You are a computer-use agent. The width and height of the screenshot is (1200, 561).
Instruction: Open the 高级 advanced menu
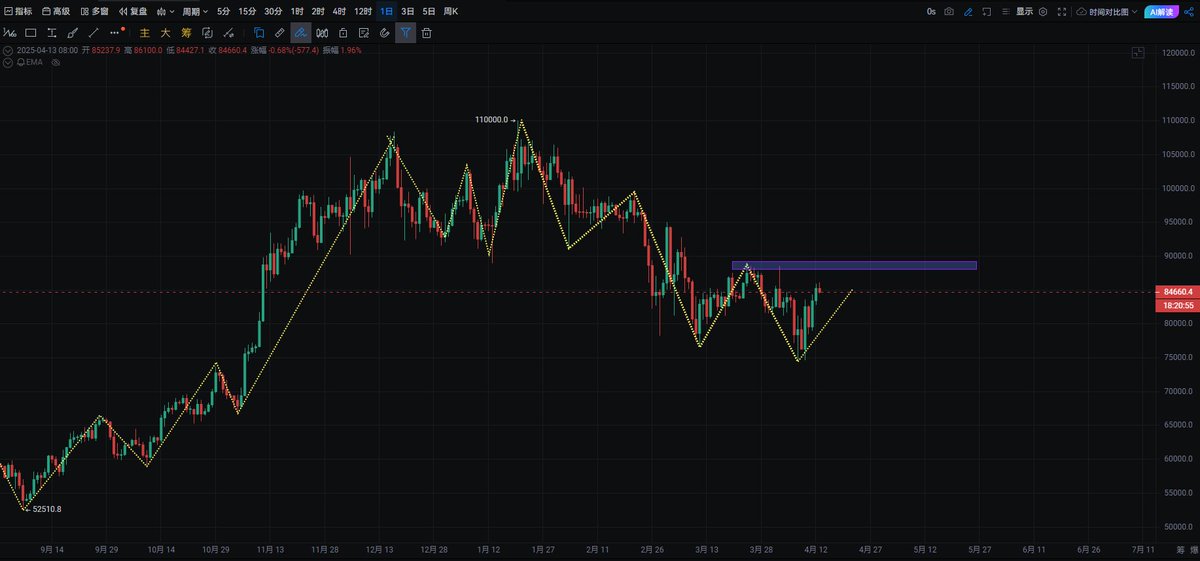(x=55, y=11)
